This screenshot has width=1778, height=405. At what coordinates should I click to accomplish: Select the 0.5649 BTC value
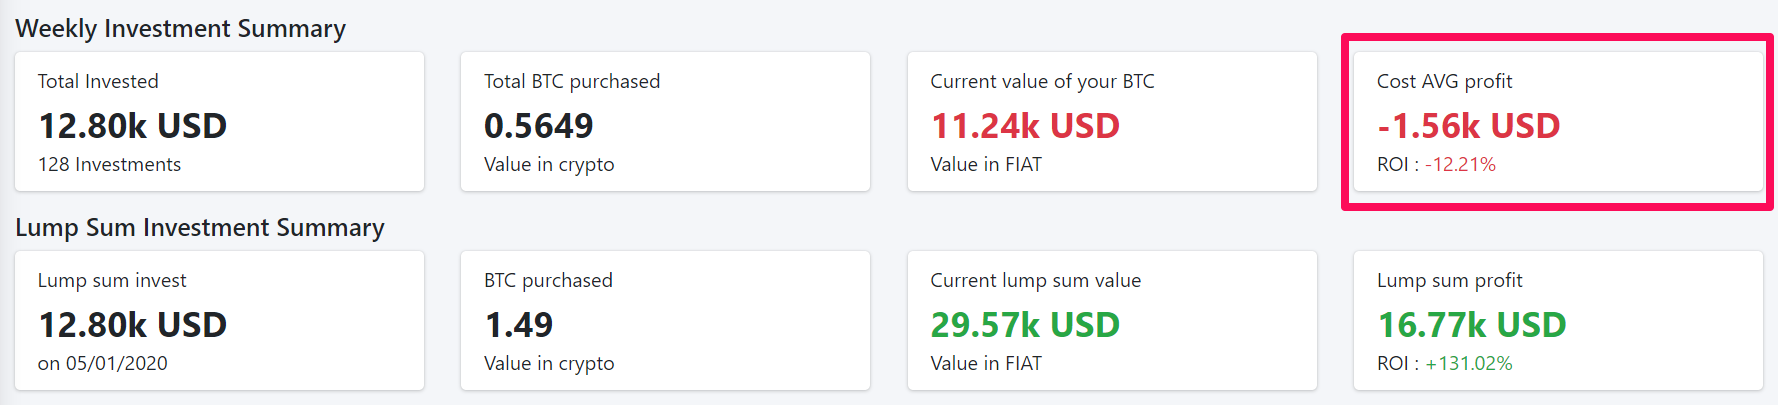[538, 126]
